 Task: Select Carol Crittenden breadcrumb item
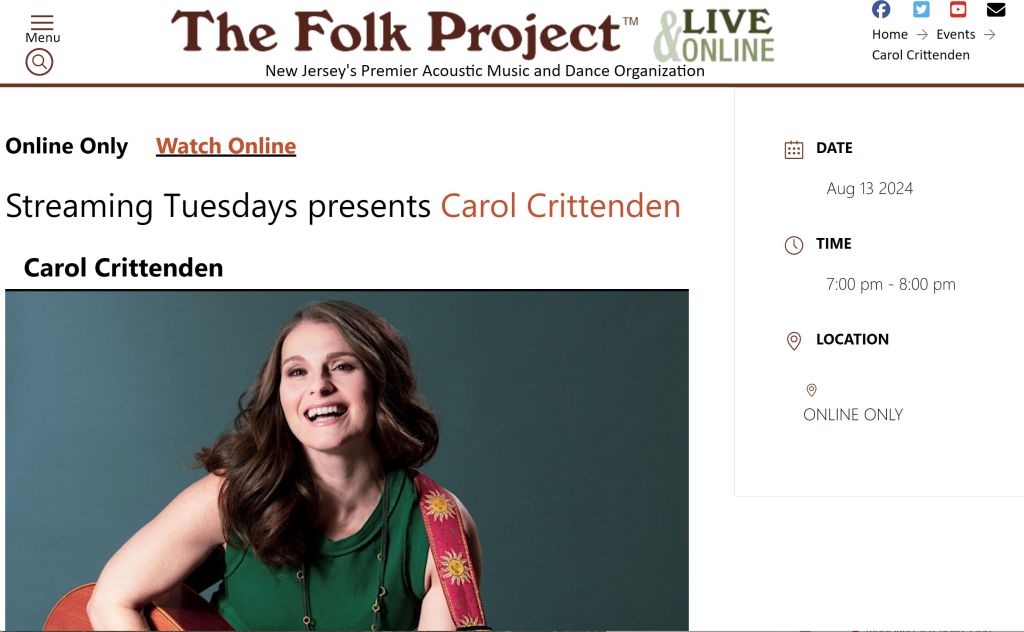tap(920, 55)
